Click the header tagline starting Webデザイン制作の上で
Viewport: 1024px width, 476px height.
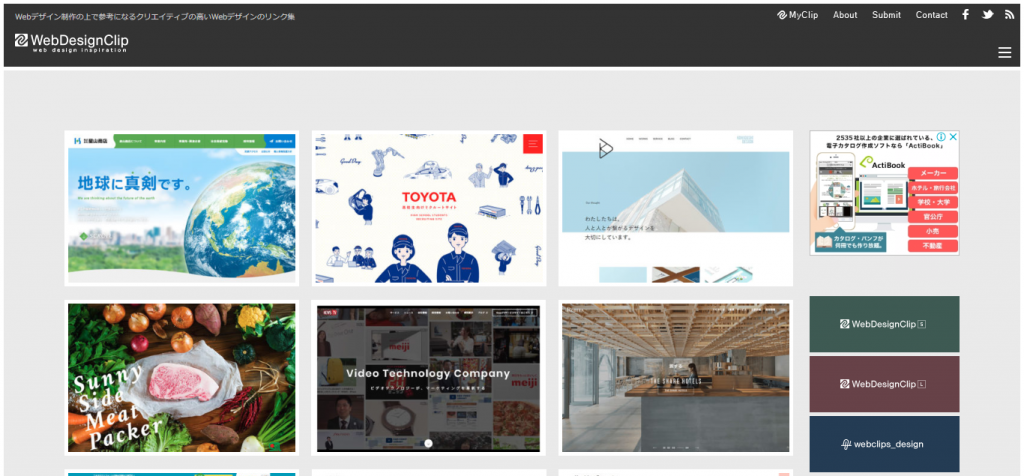[155, 16]
